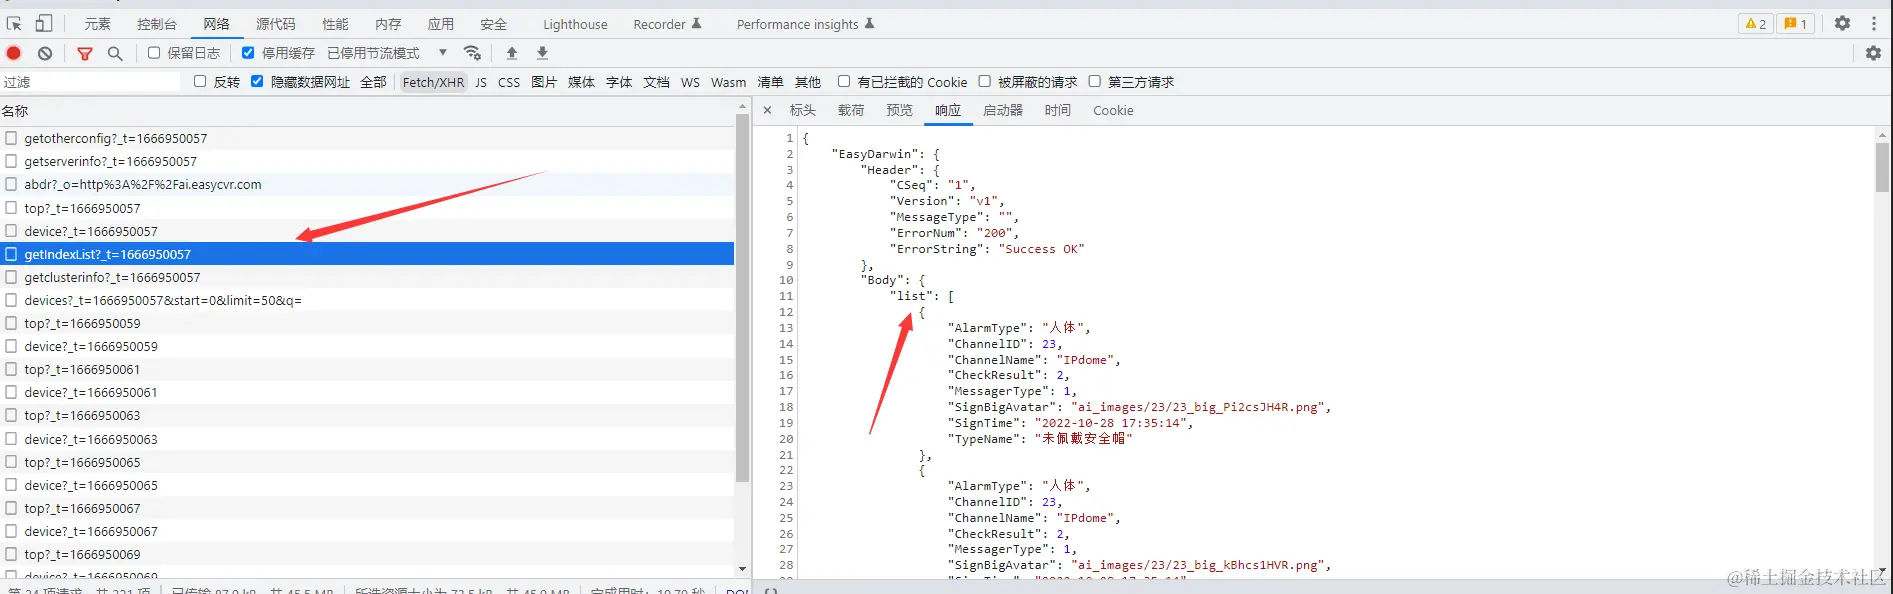Open 源代码 panel tab
The width and height of the screenshot is (1893, 594).
click(276, 24)
